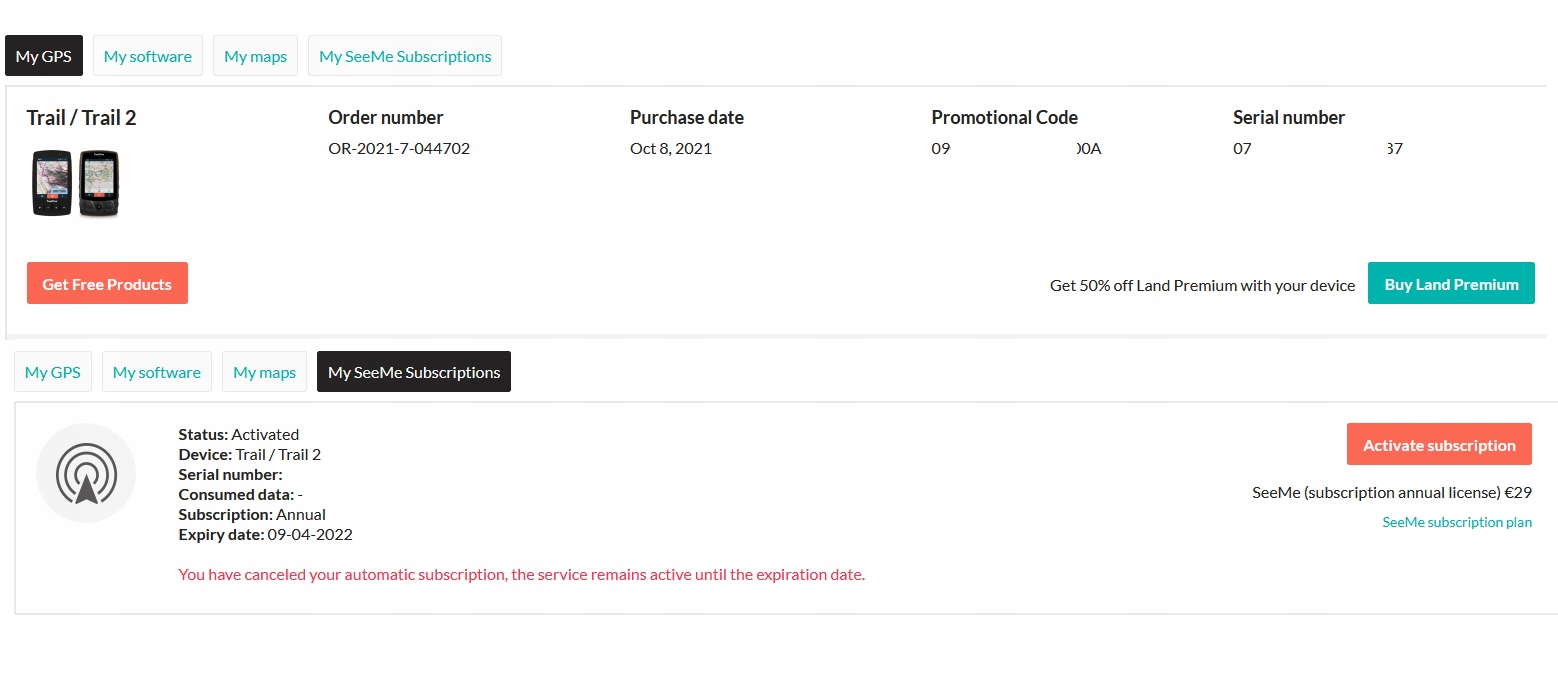Click the Trail / Trail 2 heading
The width and height of the screenshot is (1558, 699).
point(82,118)
